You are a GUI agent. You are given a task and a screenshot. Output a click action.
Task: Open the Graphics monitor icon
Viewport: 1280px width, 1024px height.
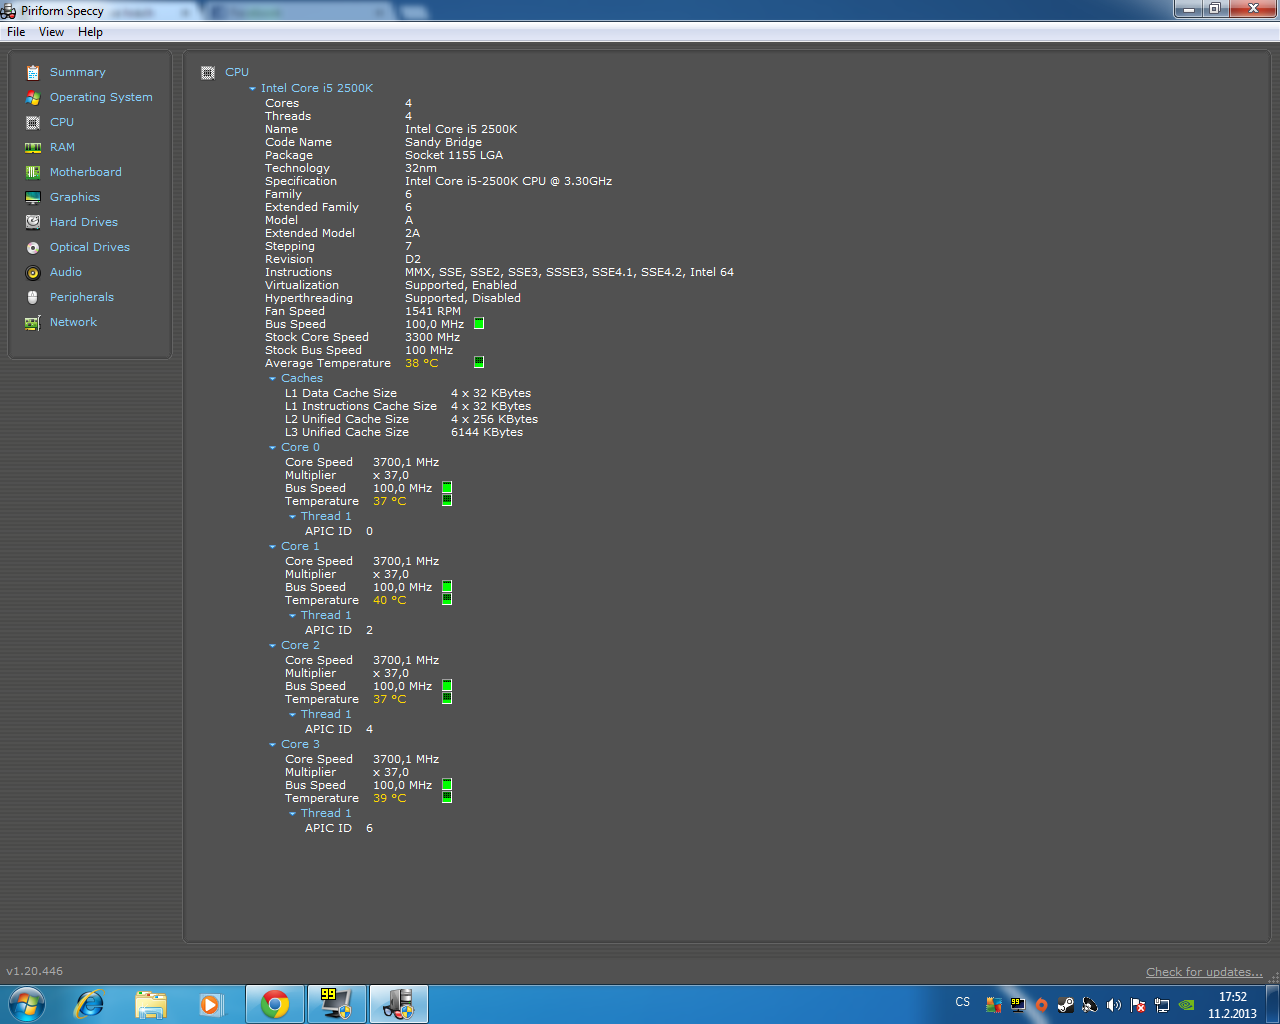click(33, 197)
